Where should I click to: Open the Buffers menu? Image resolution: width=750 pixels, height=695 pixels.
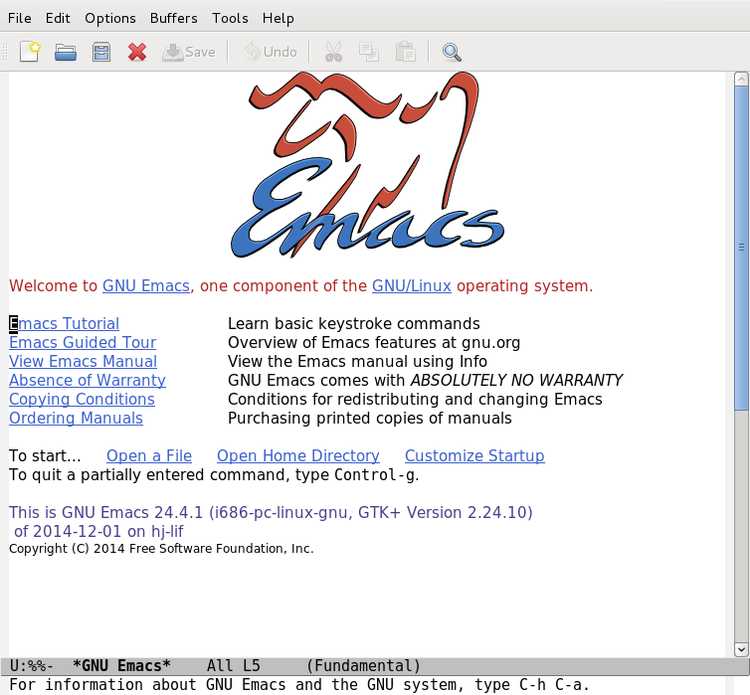click(174, 18)
